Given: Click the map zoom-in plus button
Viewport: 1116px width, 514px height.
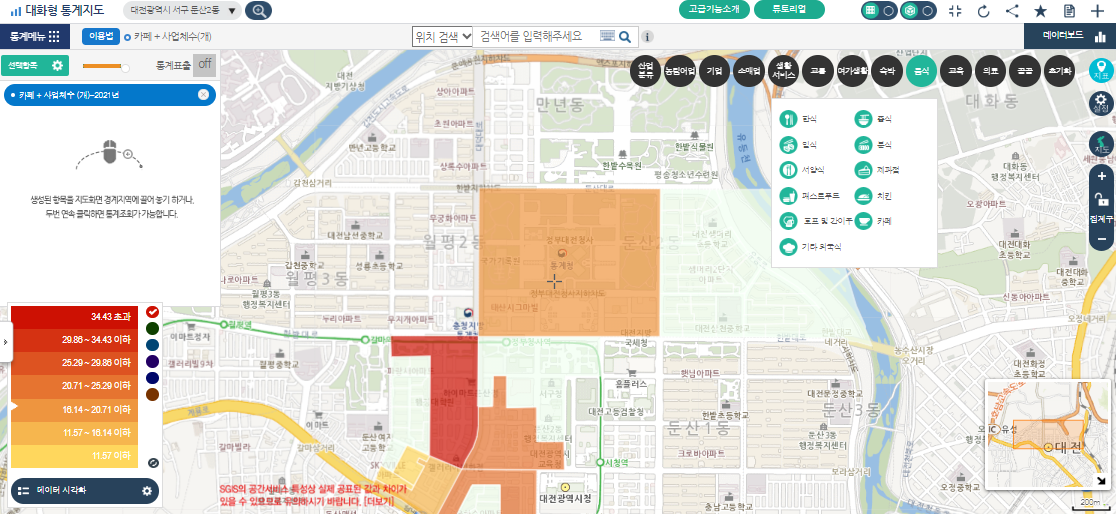Looking at the screenshot, I should pos(1101,176).
